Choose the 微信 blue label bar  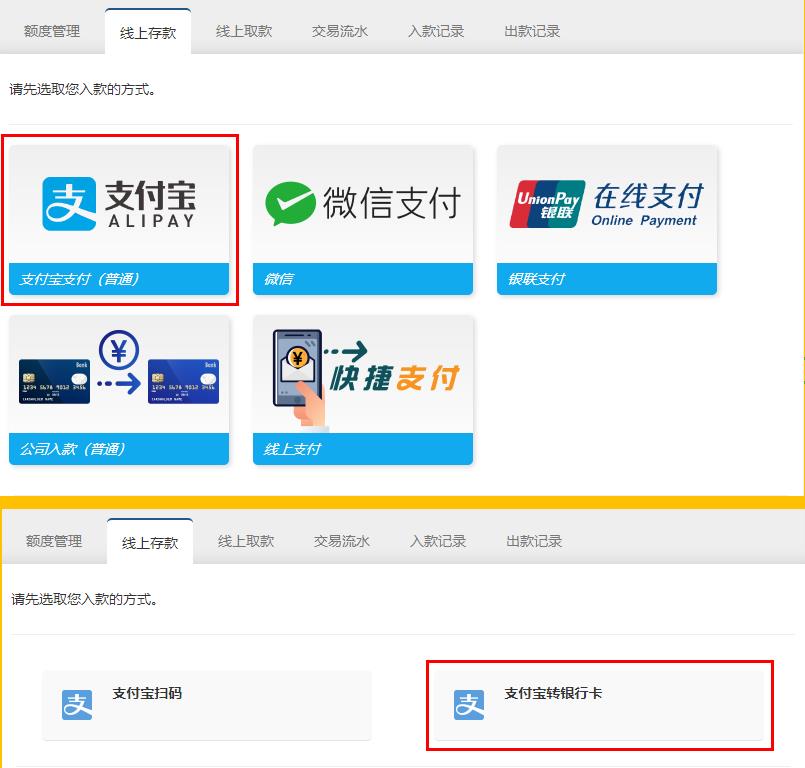click(362, 279)
